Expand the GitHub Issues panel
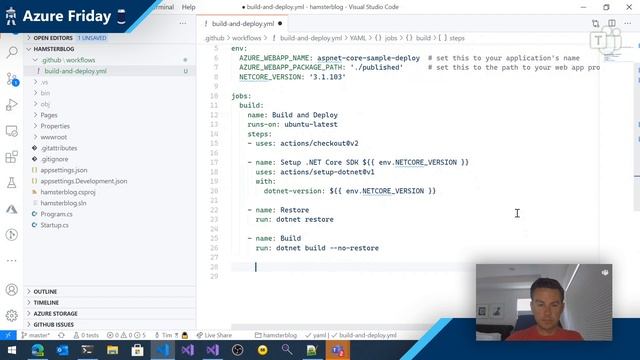Viewport: 640px width, 360px height. click(x=109, y=324)
